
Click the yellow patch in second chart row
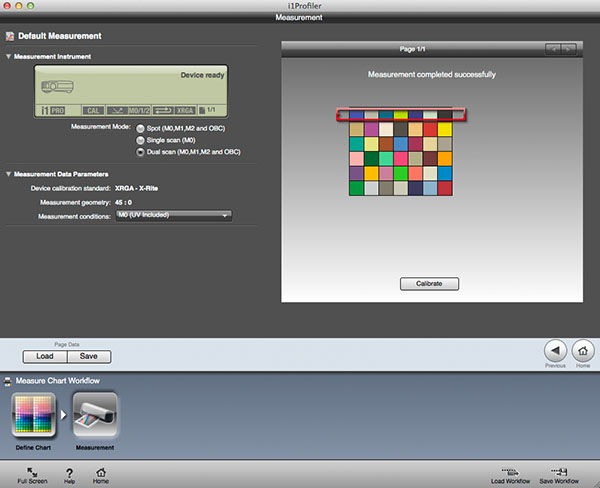445,129
